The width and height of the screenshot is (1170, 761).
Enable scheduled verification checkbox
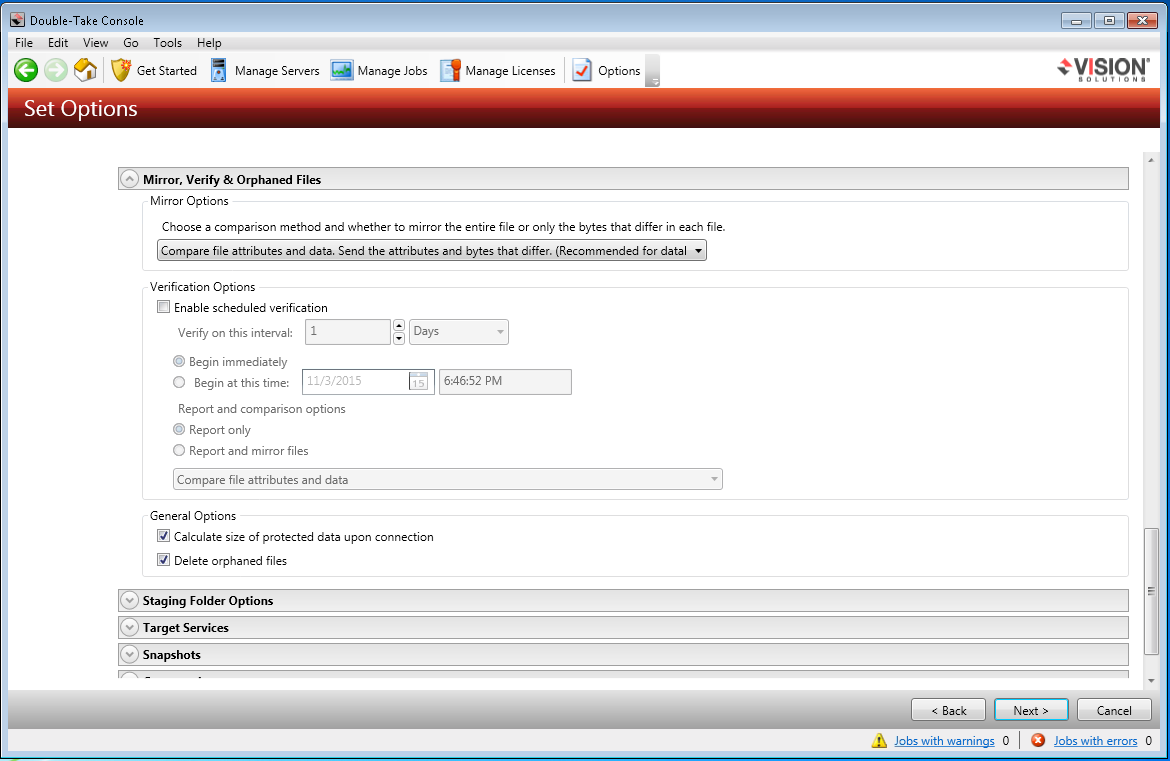coord(164,308)
